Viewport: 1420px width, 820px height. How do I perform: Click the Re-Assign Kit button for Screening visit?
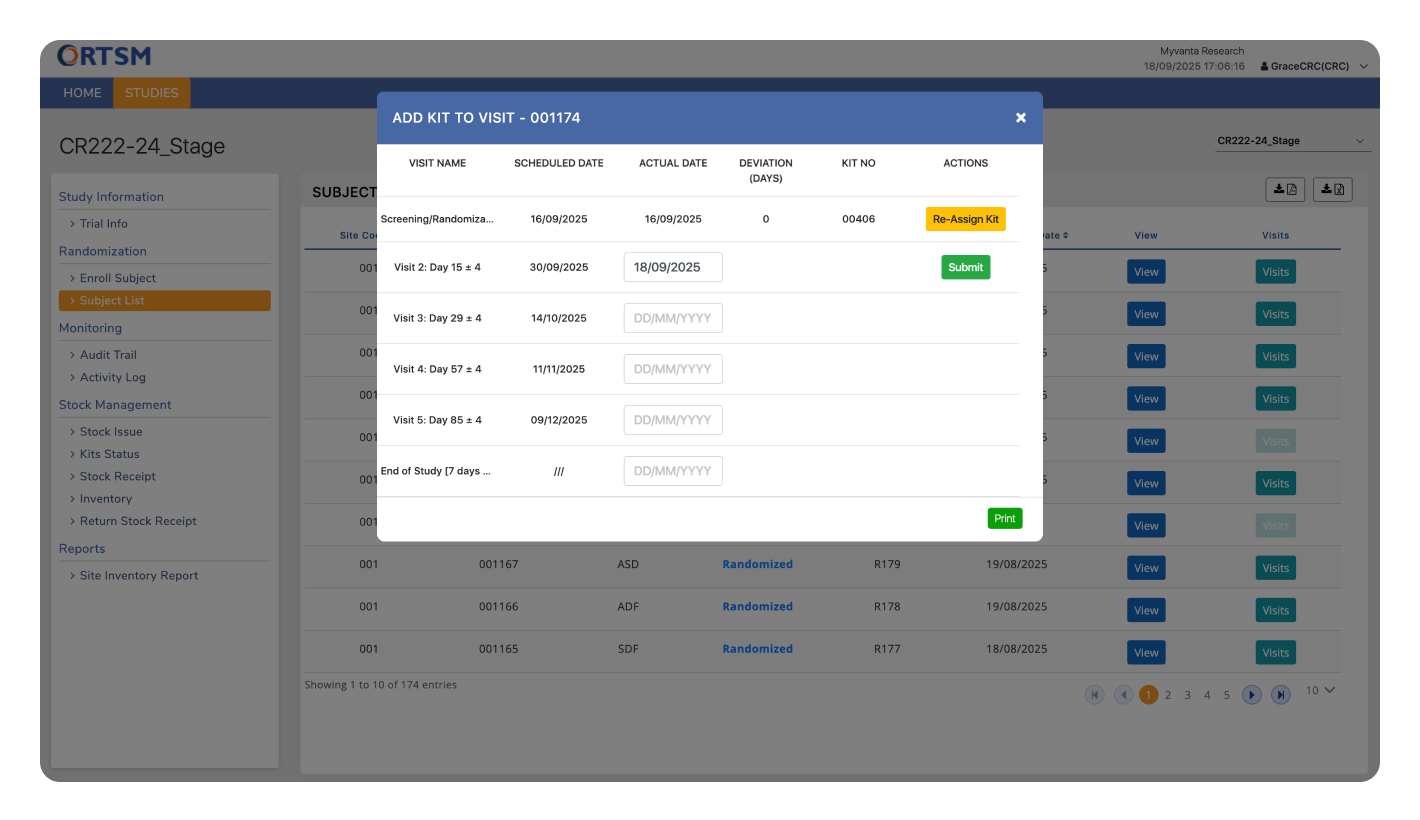965,218
